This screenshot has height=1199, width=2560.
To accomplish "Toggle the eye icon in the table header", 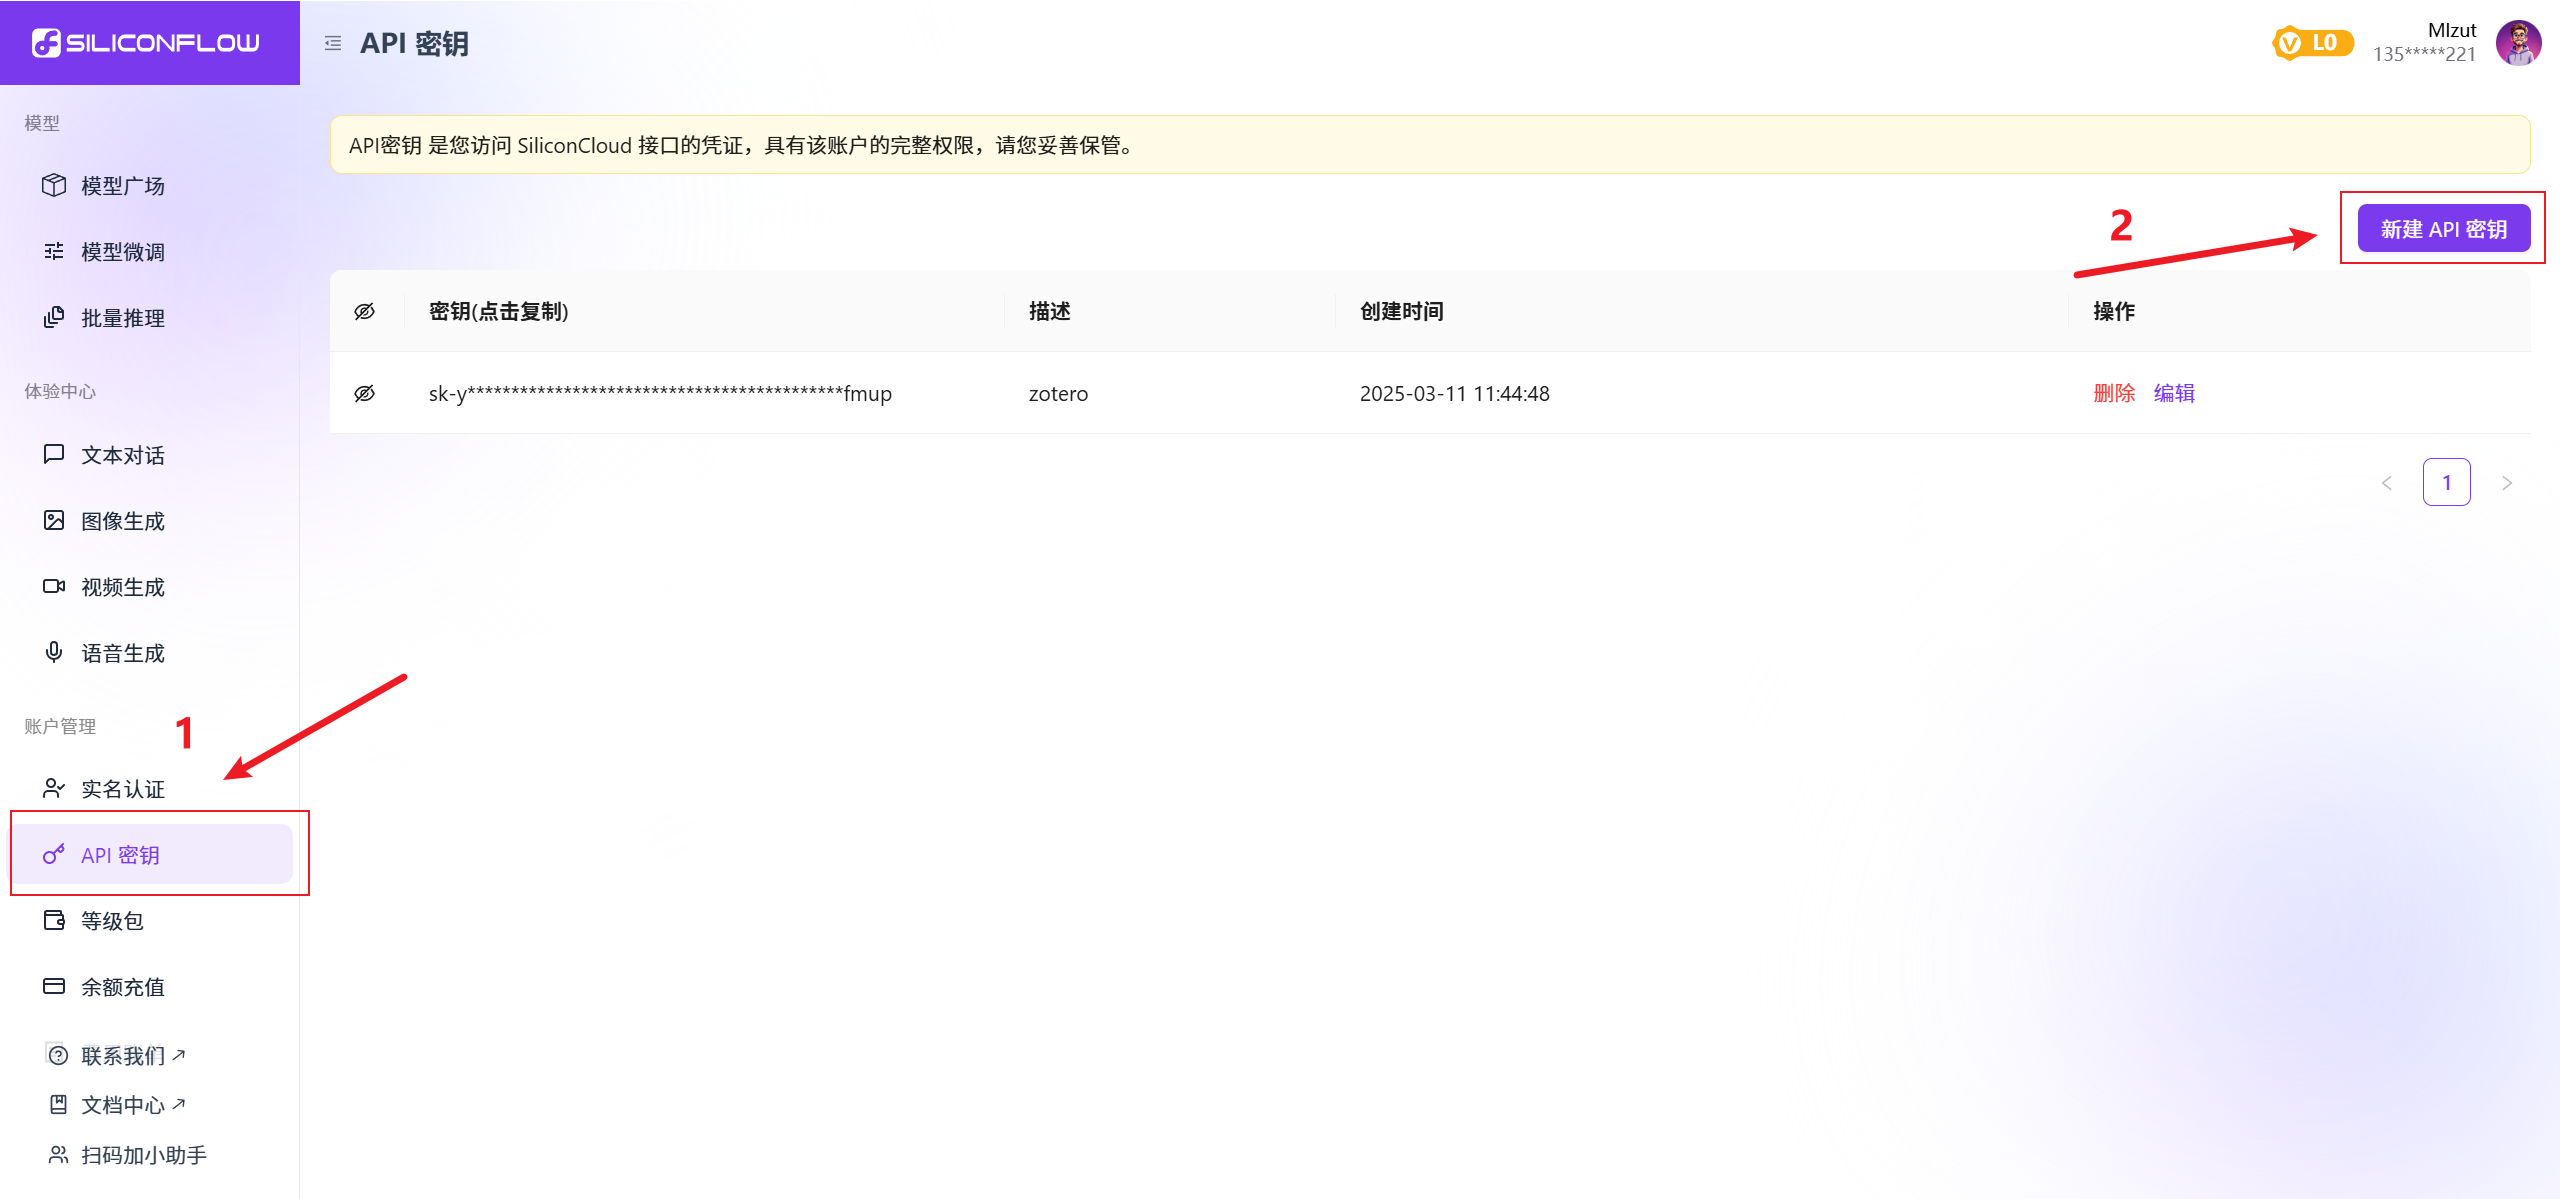I will click(x=365, y=311).
